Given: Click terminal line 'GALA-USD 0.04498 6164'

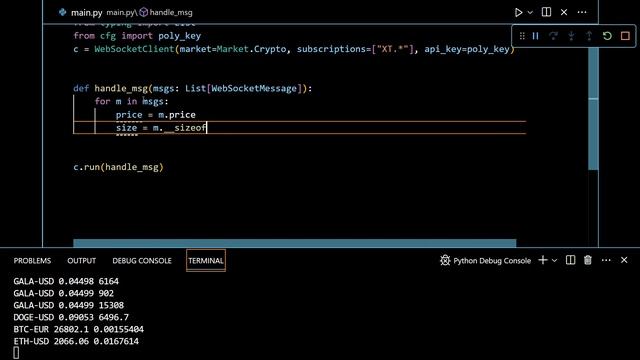Looking at the screenshot, I should point(66,281).
